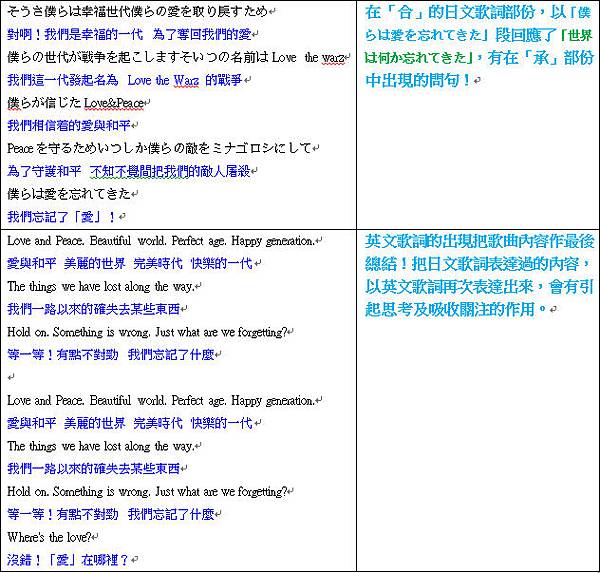The height and width of the screenshot is (573, 600).
Task: Click the first '愛與和平 美麗的世界 完美時代' translation
Action: tap(130, 263)
